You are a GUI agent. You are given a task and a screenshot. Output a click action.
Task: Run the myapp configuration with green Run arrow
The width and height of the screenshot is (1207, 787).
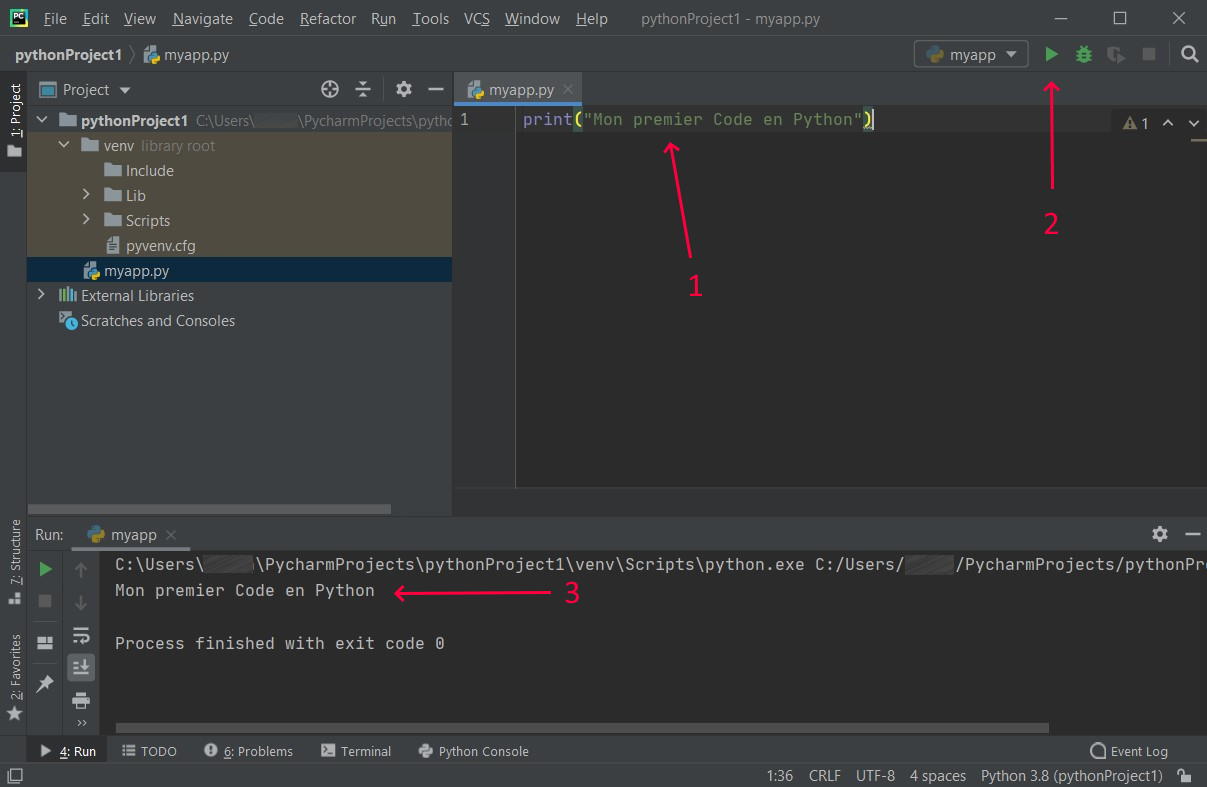click(x=1051, y=54)
